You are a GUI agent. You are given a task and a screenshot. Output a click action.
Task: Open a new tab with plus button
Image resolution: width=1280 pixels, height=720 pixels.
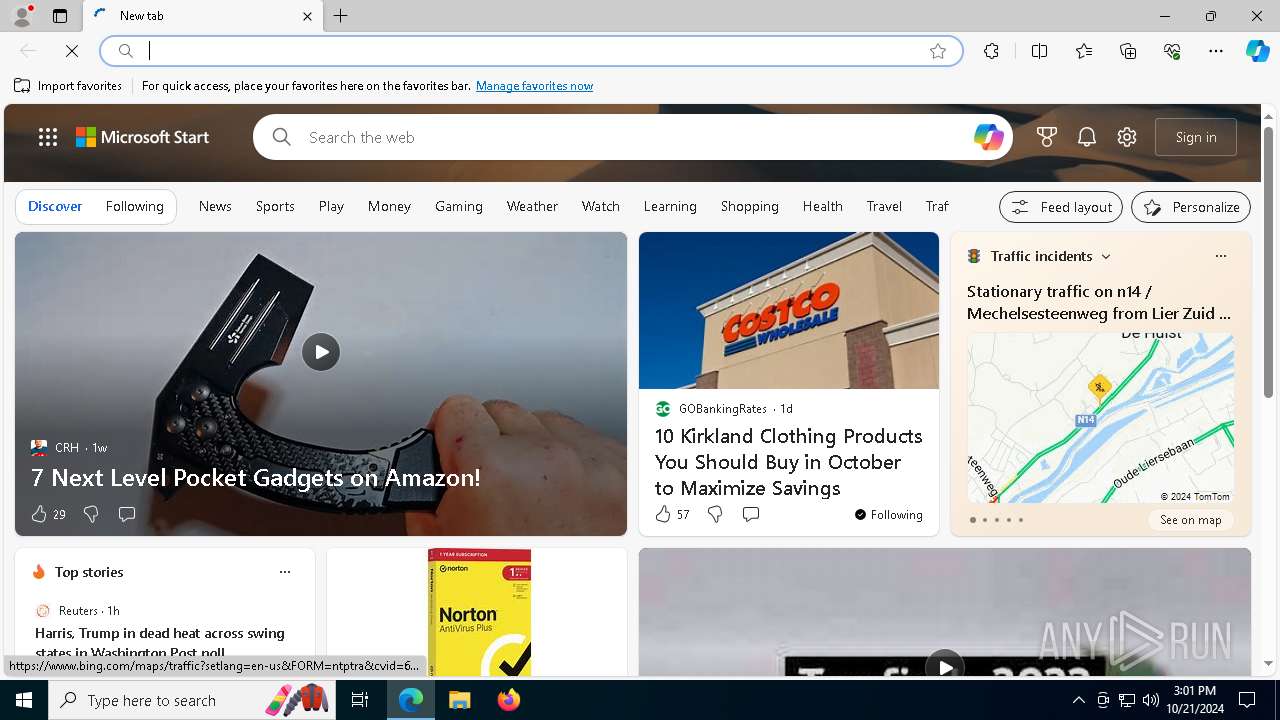[x=341, y=16]
